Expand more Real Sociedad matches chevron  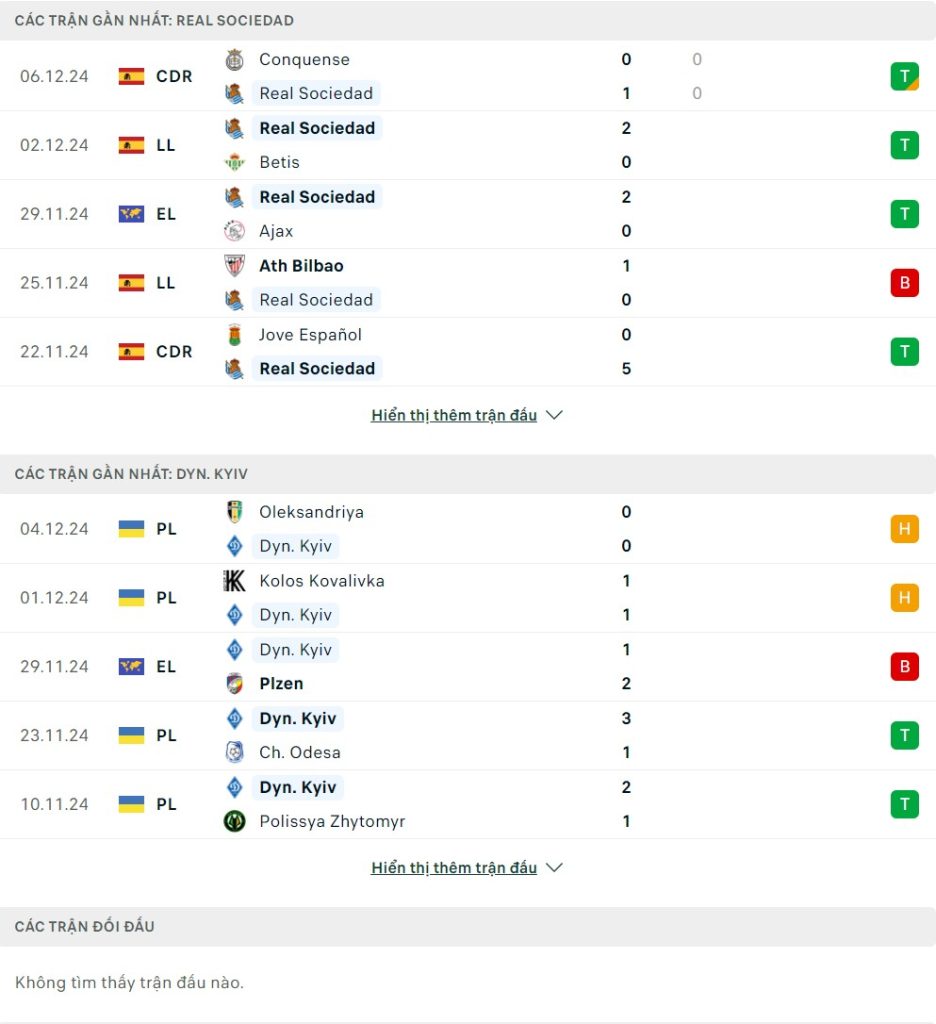pos(555,415)
